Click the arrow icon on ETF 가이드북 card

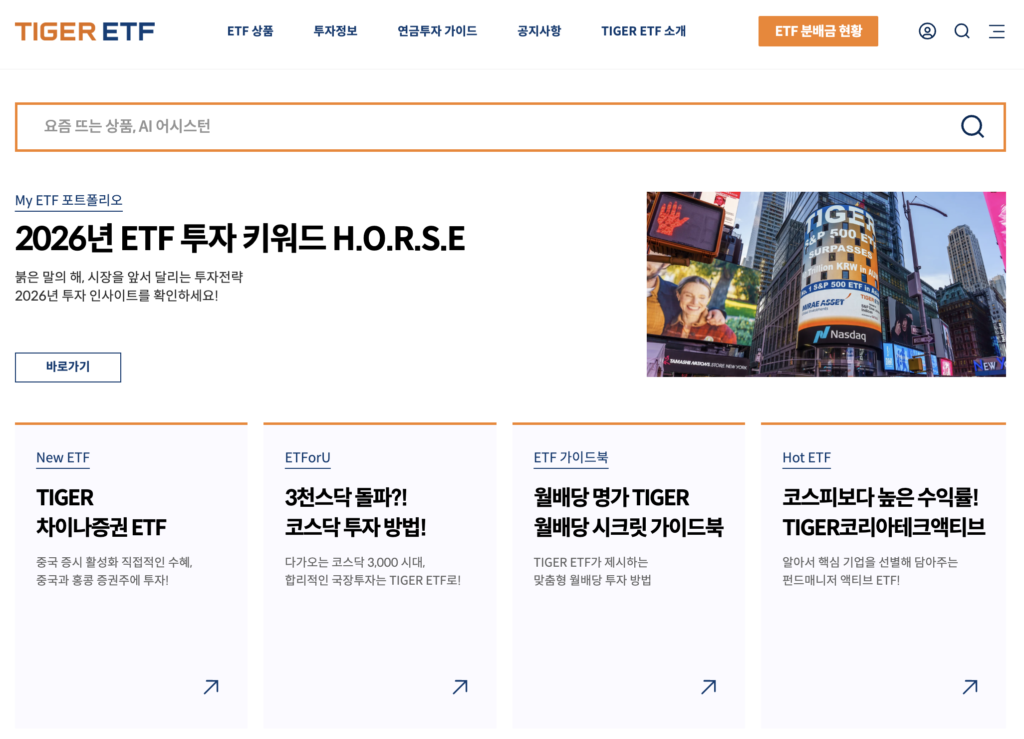click(x=708, y=687)
